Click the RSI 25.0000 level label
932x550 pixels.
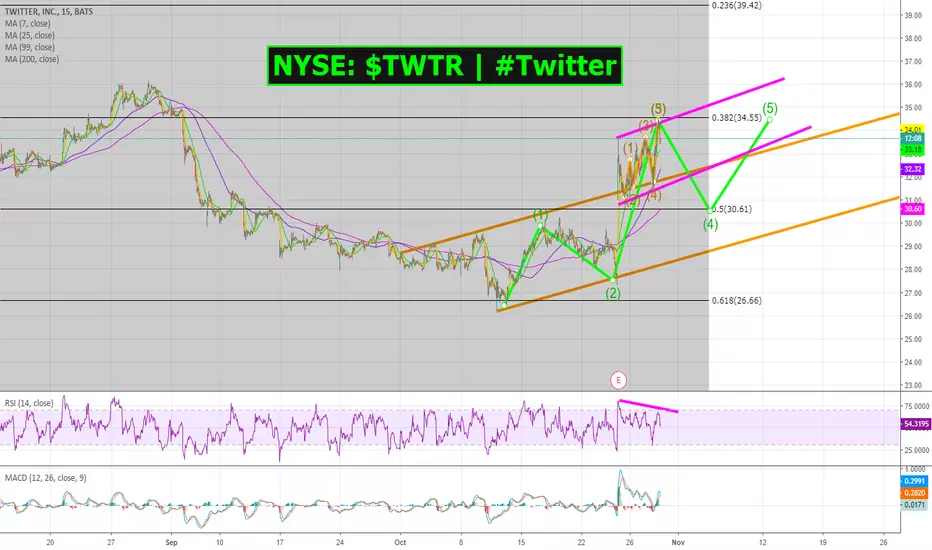(916, 451)
